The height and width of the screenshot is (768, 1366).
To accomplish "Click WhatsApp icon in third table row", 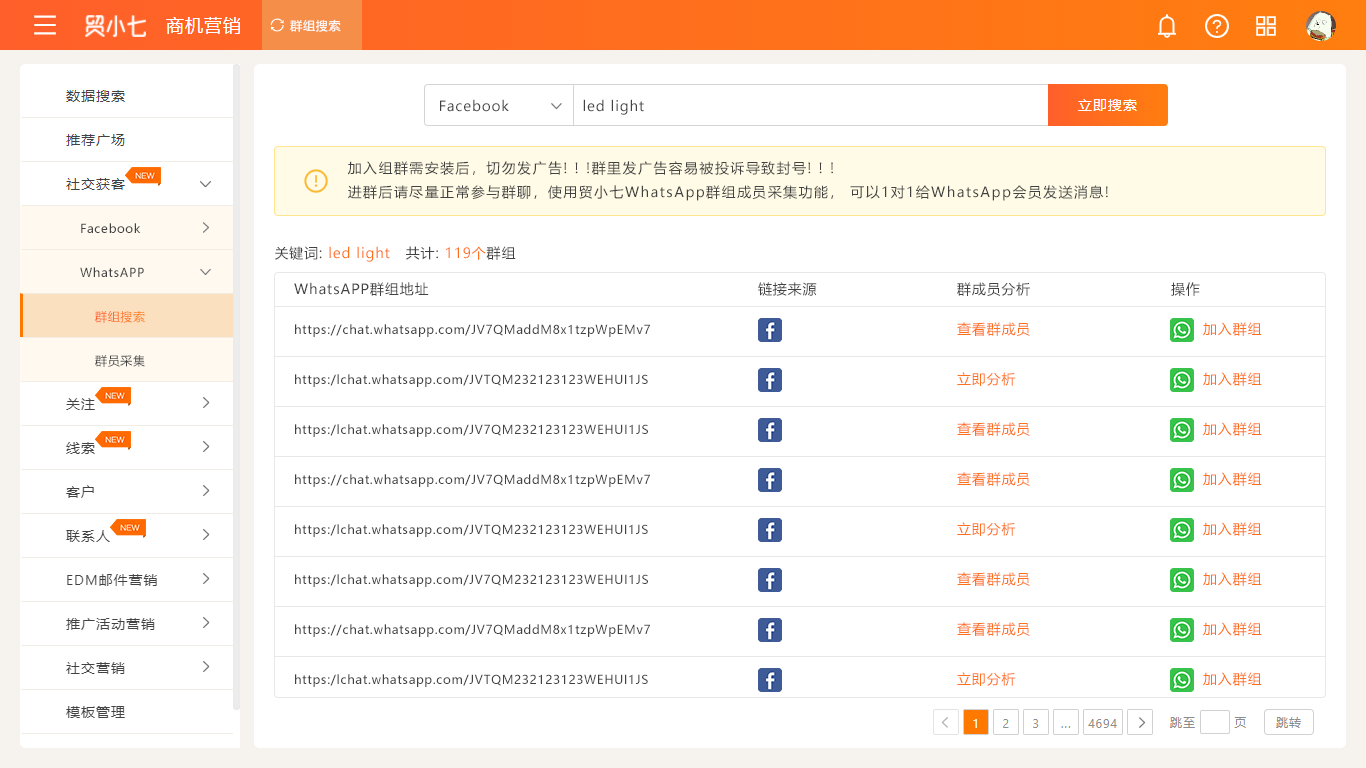I will 1182,430.
